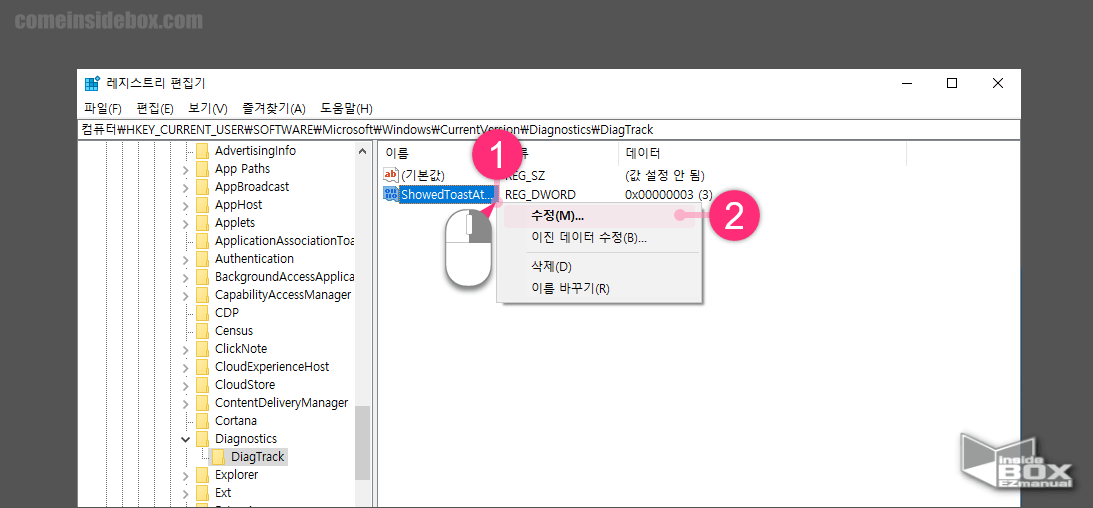The image size is (1093, 508).
Task: Open the 즐겨찾기(A) menu
Action: click(274, 109)
